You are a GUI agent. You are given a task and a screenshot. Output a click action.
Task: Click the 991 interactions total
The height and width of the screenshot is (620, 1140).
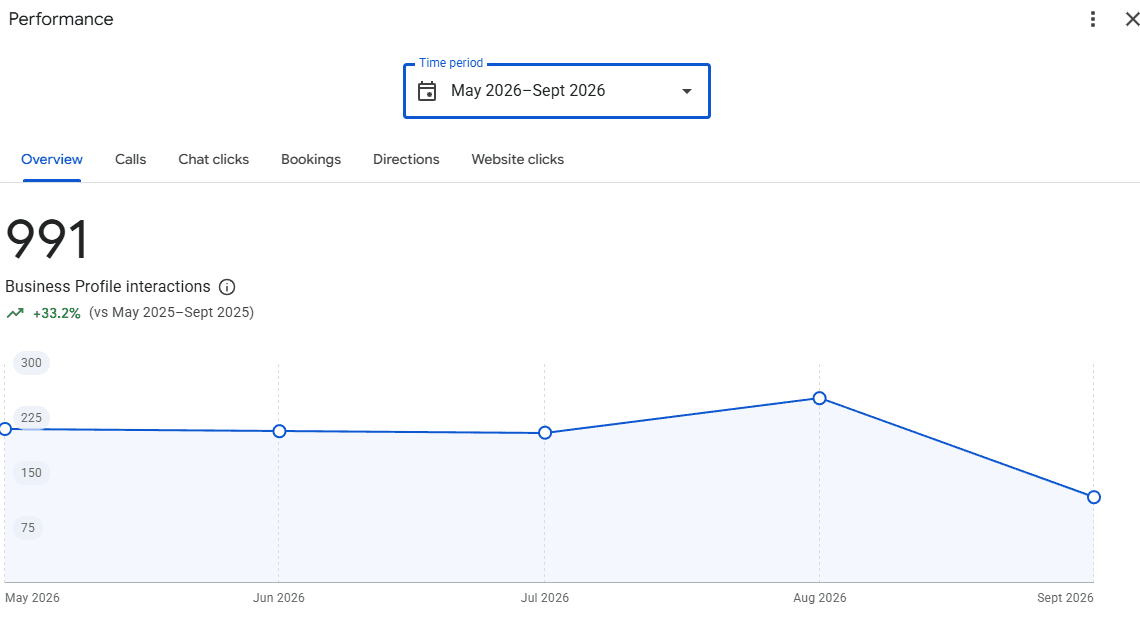point(47,239)
